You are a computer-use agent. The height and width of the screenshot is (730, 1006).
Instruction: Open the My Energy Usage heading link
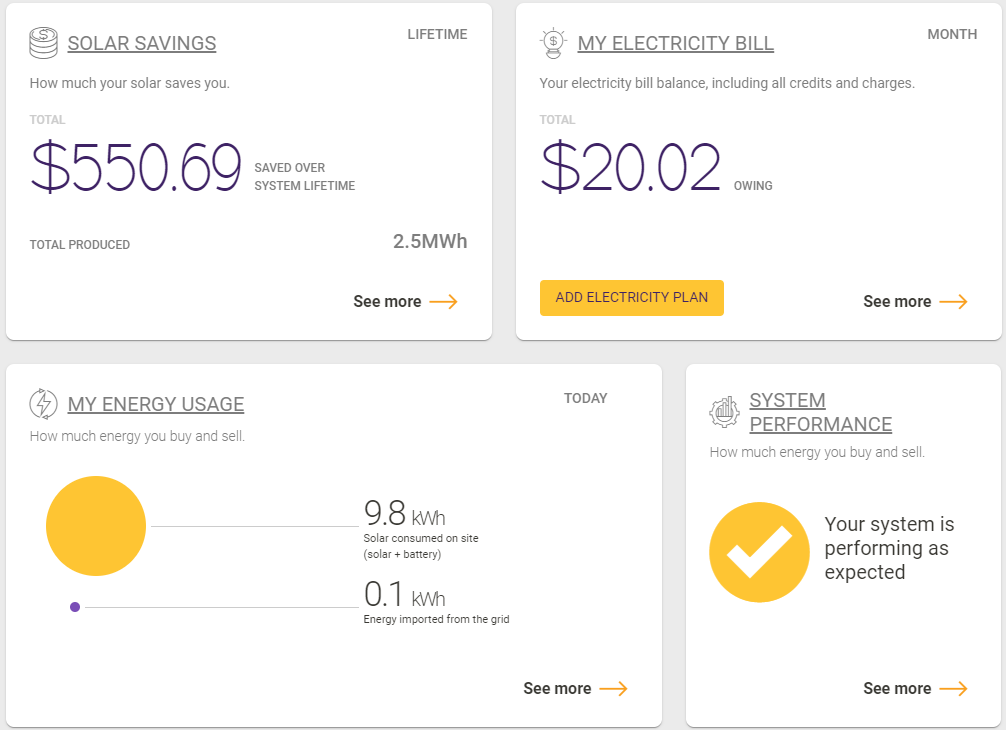[x=156, y=404]
